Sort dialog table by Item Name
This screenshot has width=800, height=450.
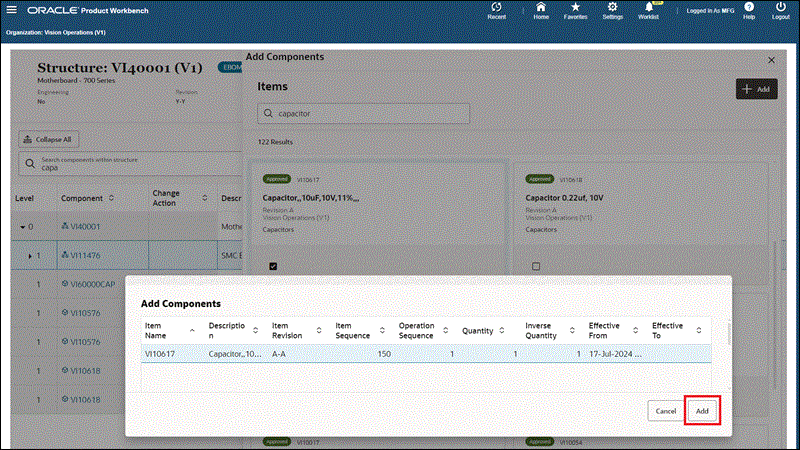(x=192, y=331)
